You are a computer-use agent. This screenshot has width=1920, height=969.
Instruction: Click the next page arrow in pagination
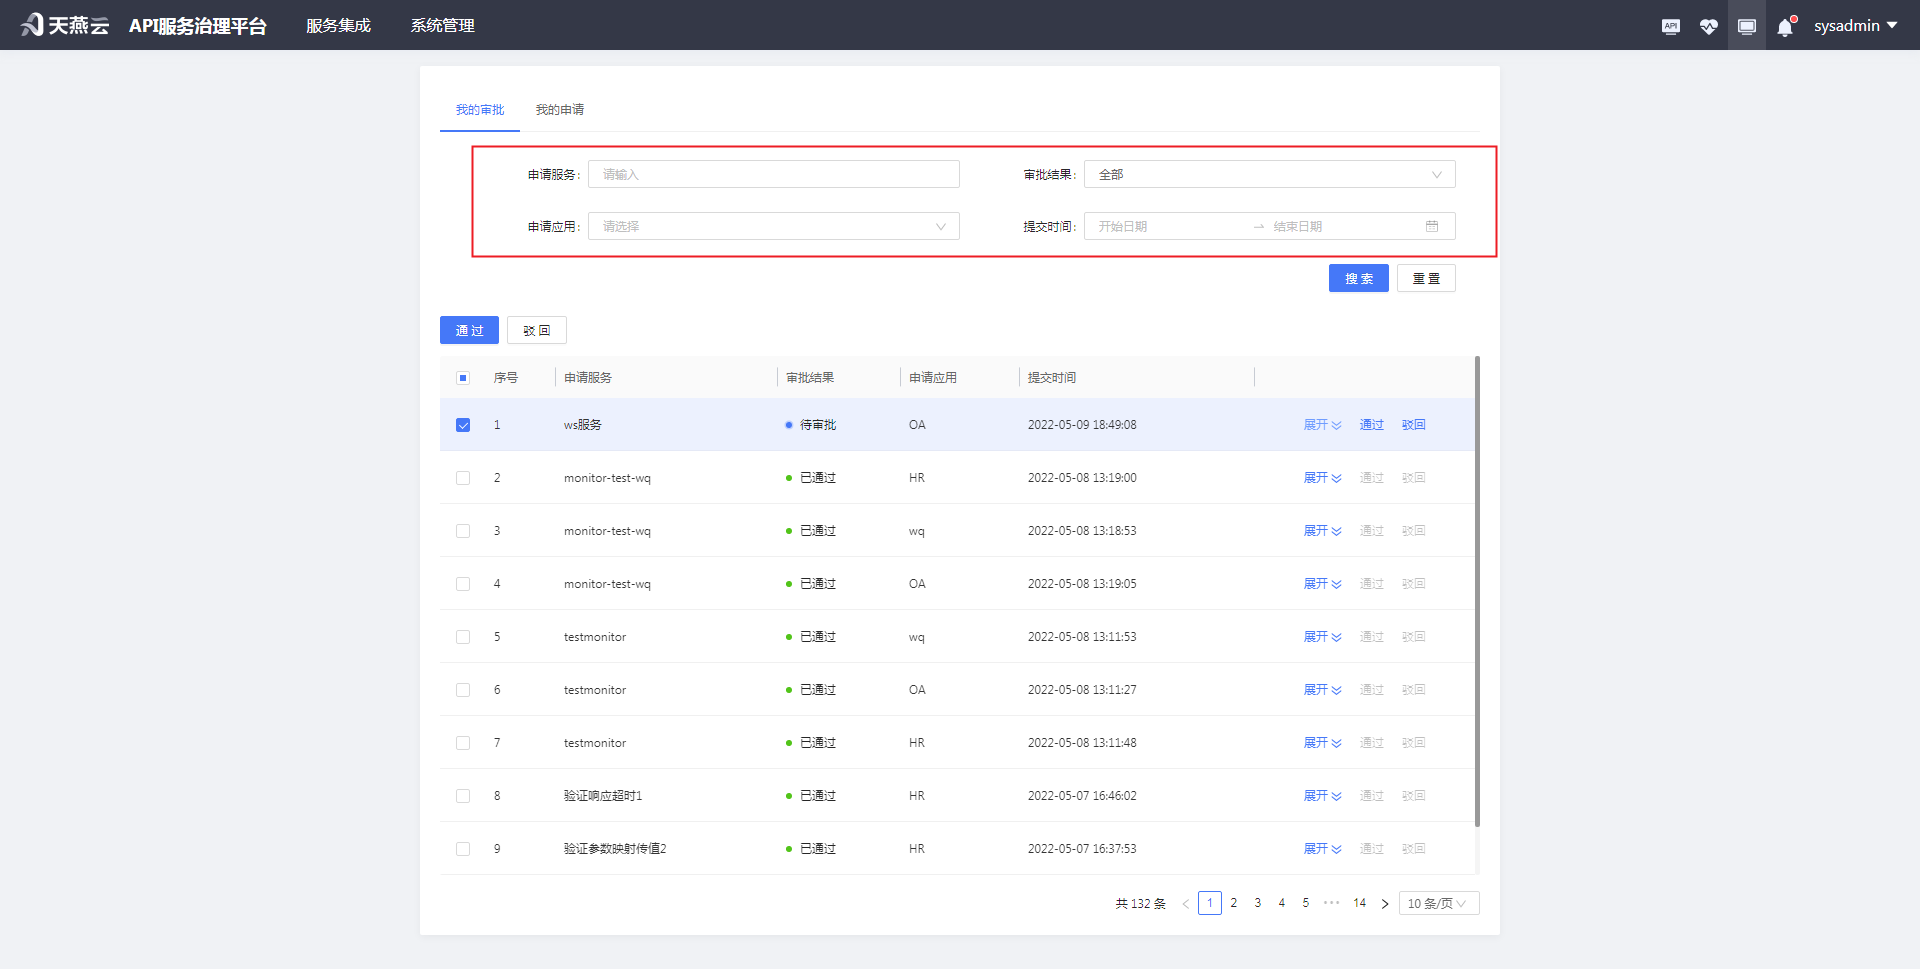point(1385,902)
